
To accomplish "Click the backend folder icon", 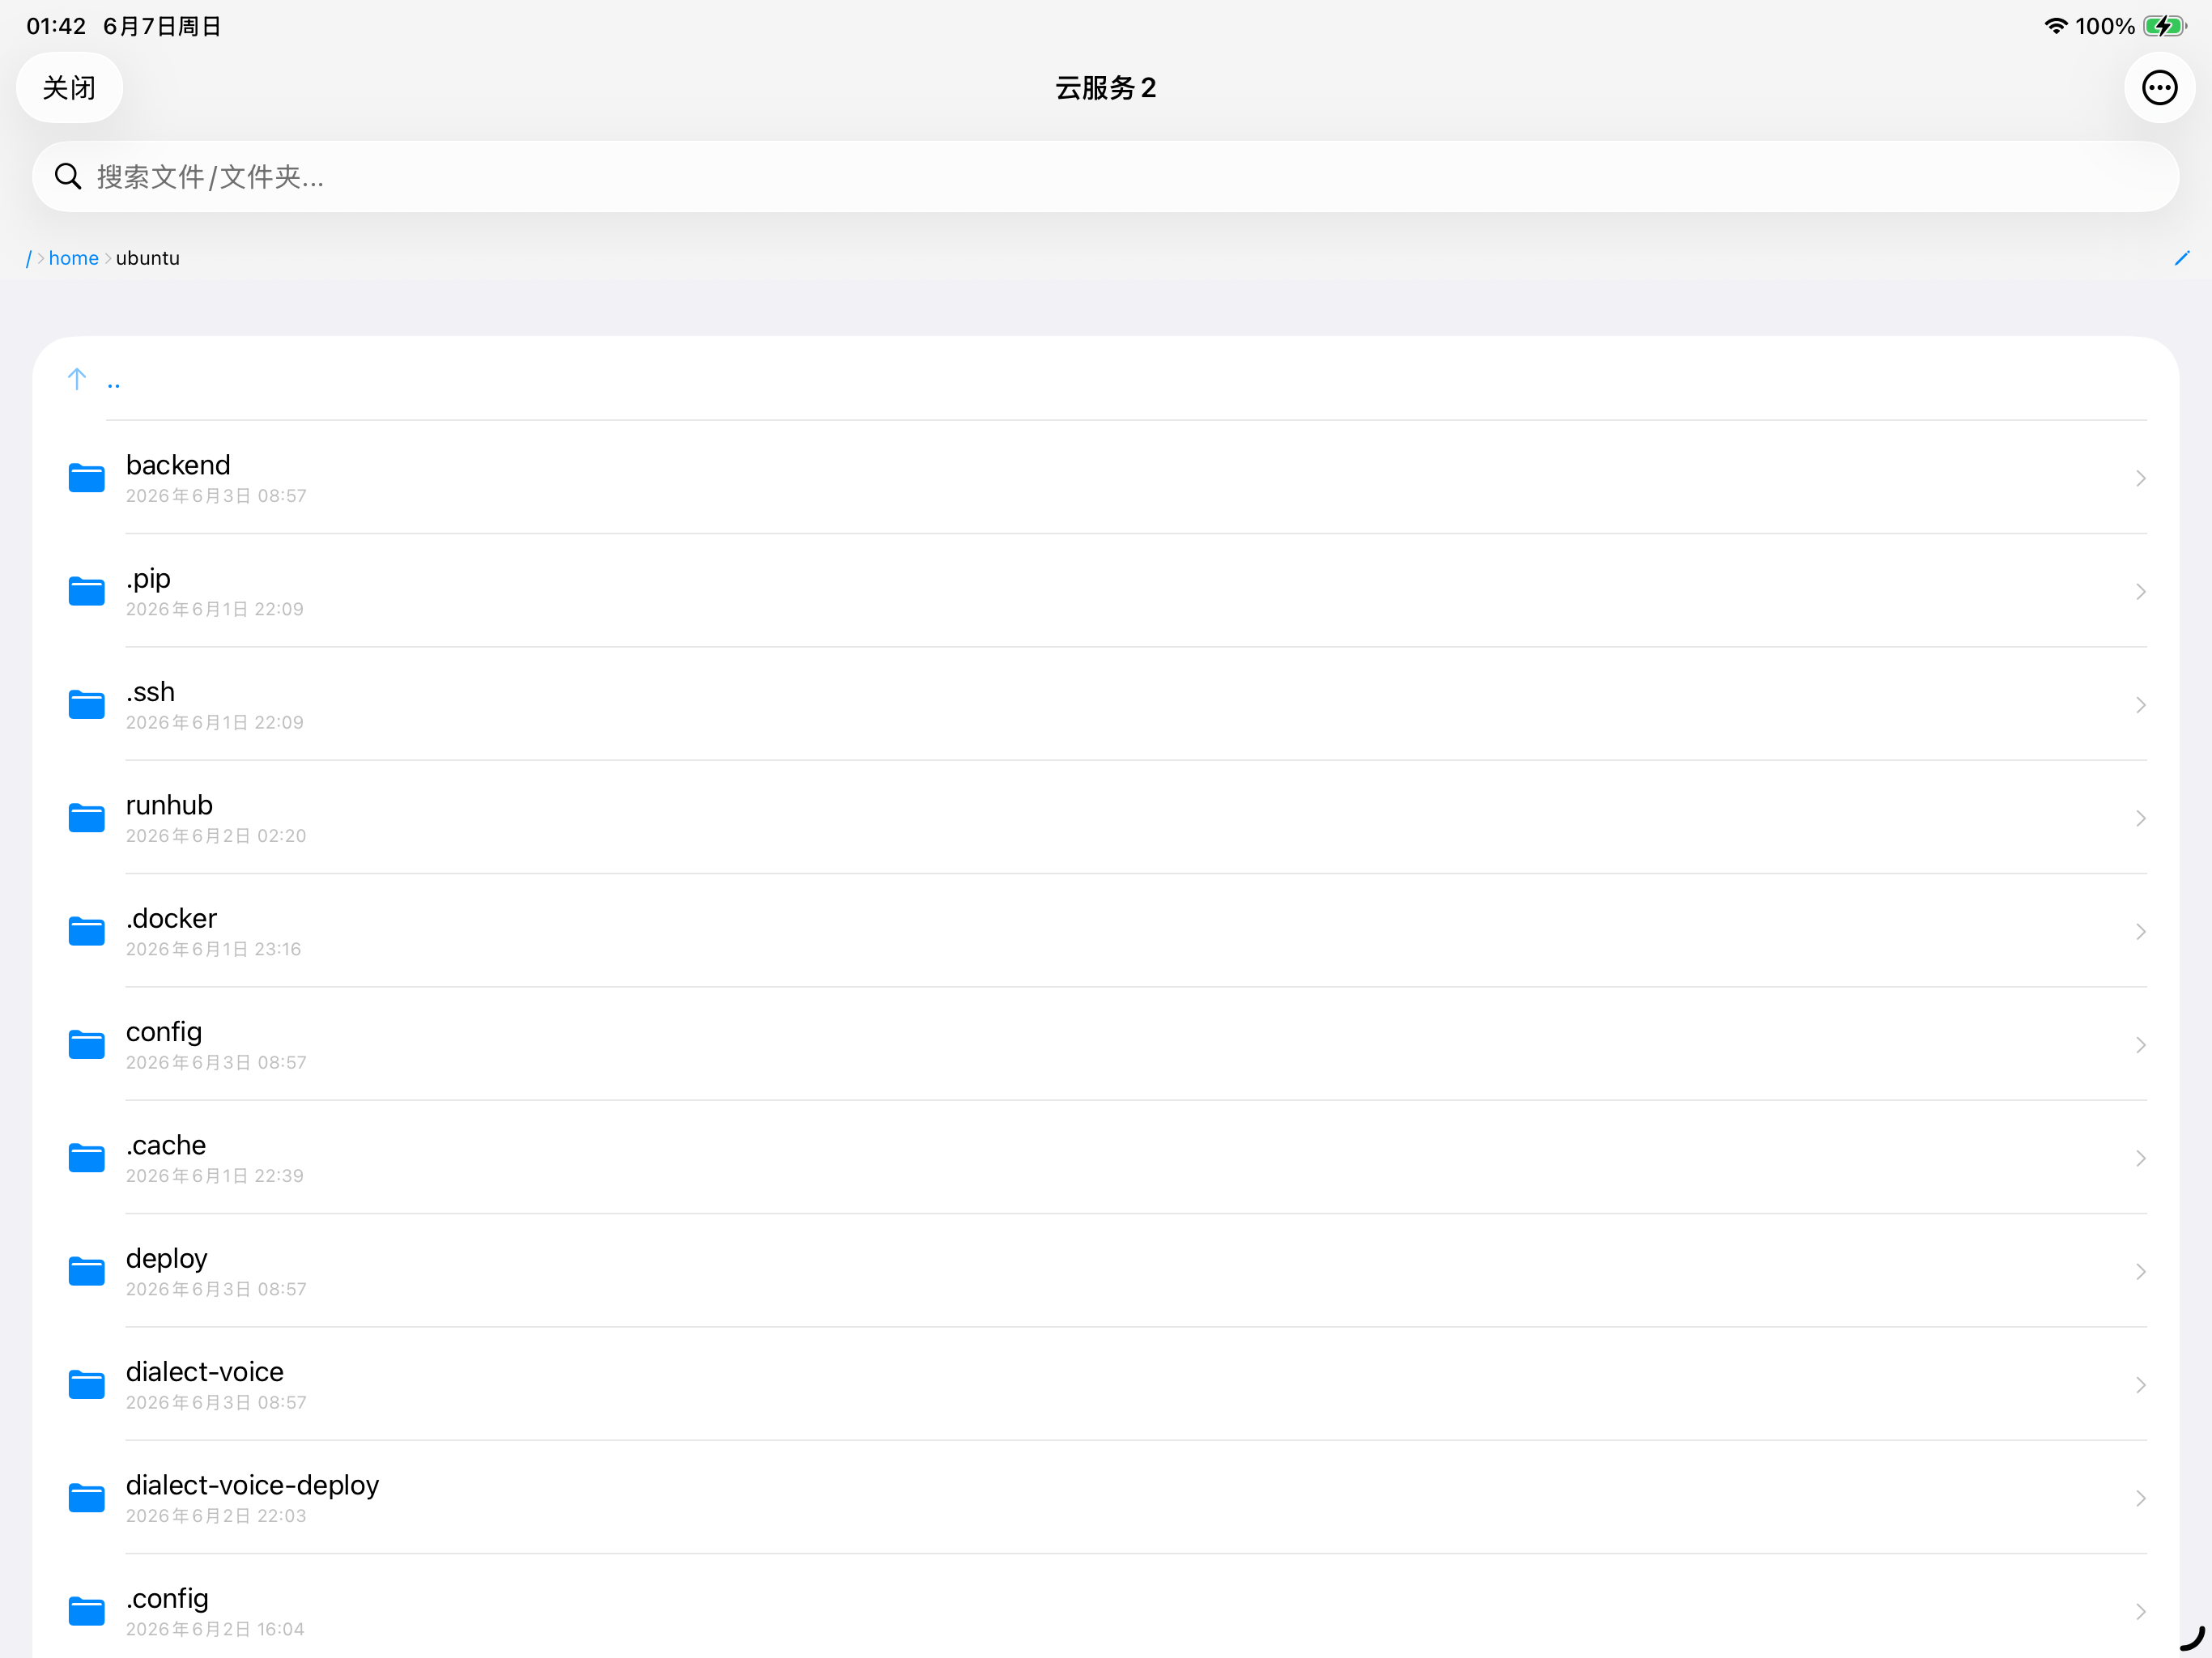I will (x=87, y=478).
